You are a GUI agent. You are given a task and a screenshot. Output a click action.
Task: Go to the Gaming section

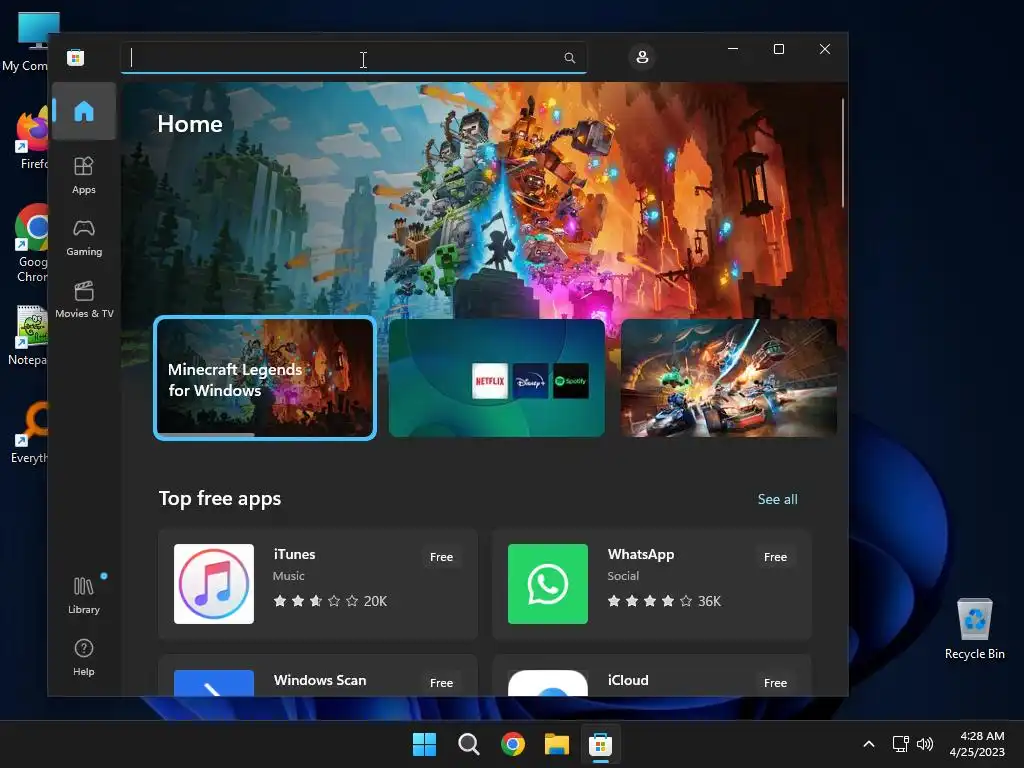pos(84,238)
